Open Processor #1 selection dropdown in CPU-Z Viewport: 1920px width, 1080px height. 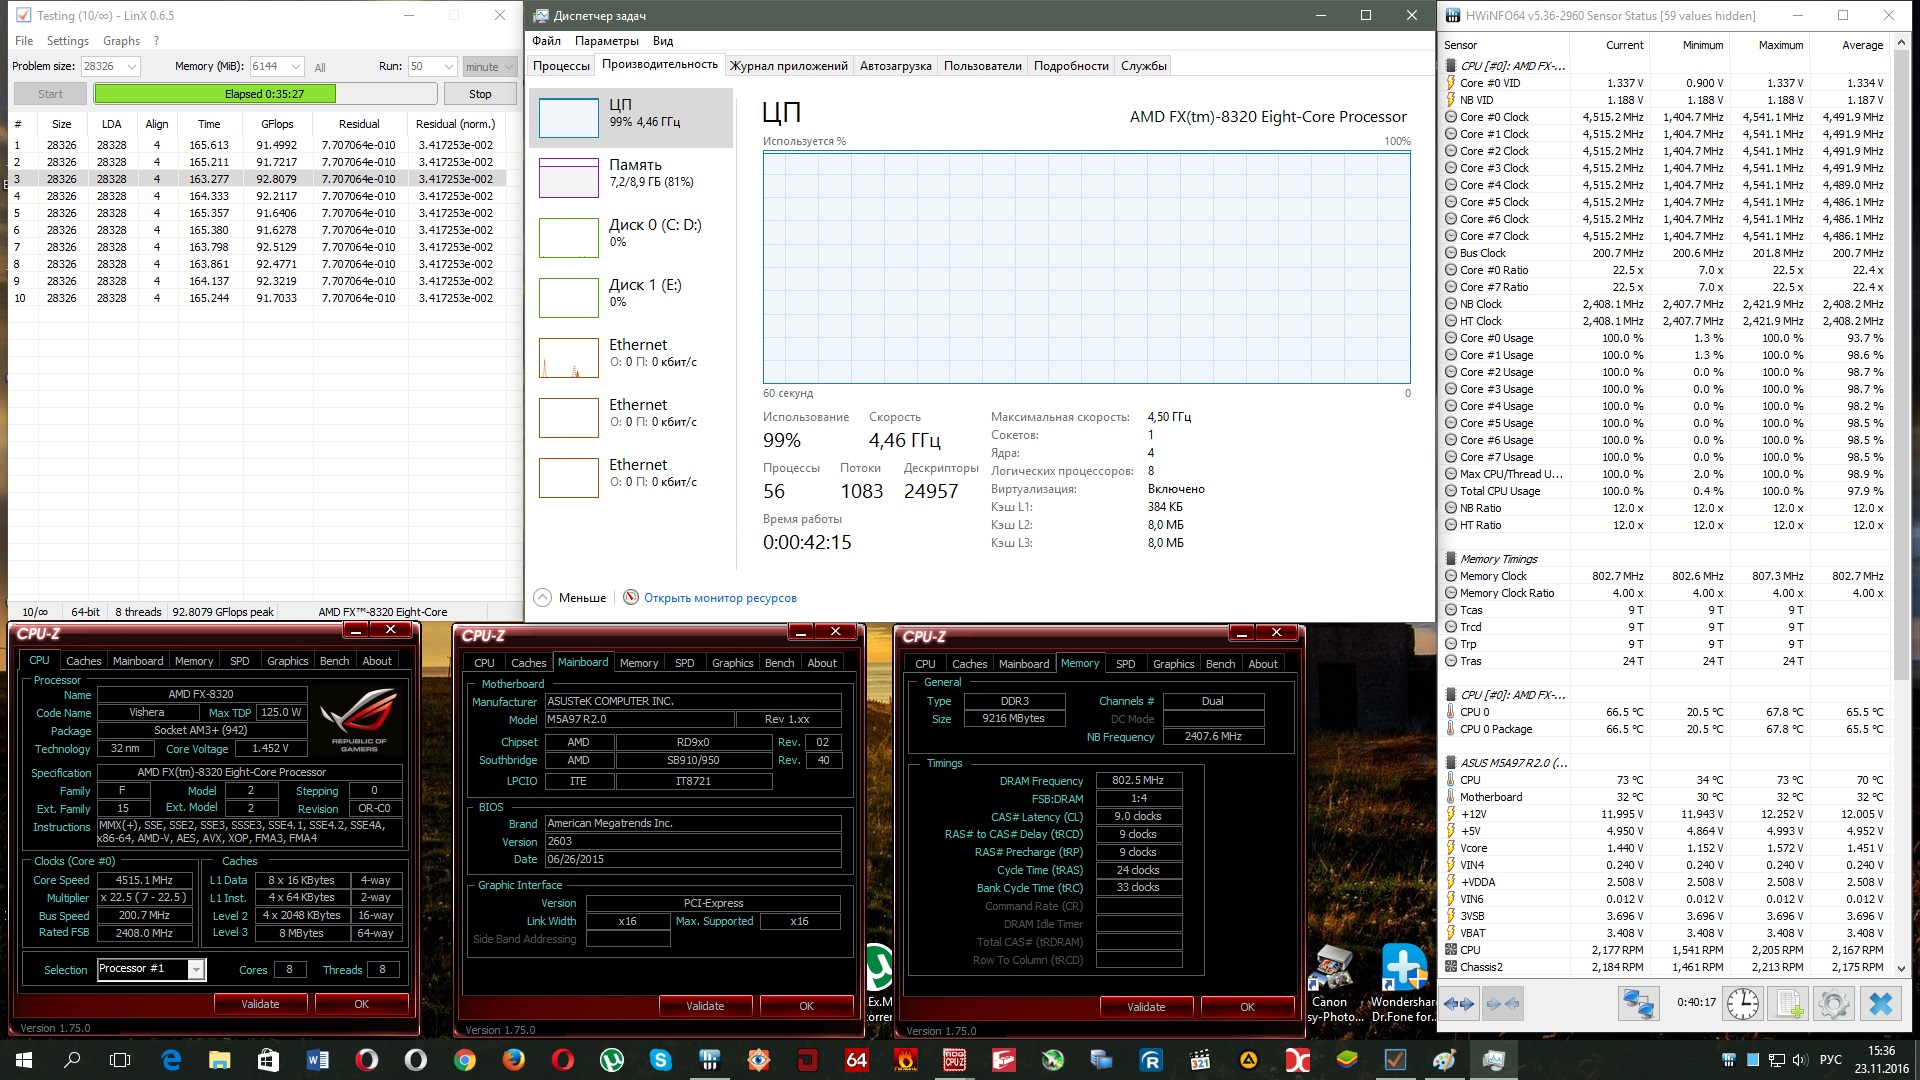[197, 969]
